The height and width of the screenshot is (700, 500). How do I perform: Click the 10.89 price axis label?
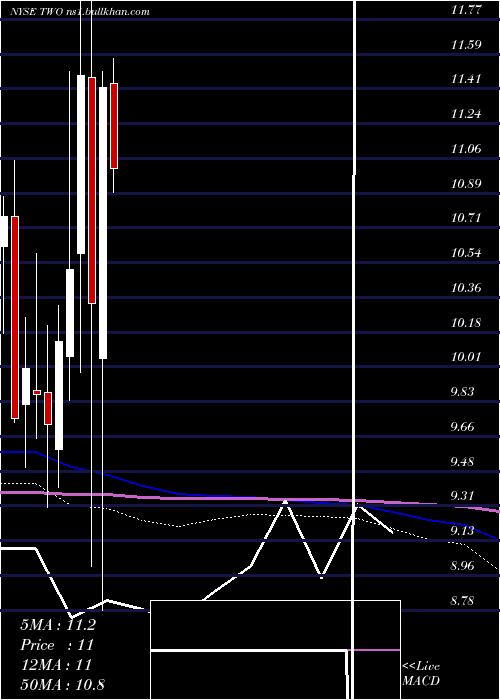pos(467,184)
